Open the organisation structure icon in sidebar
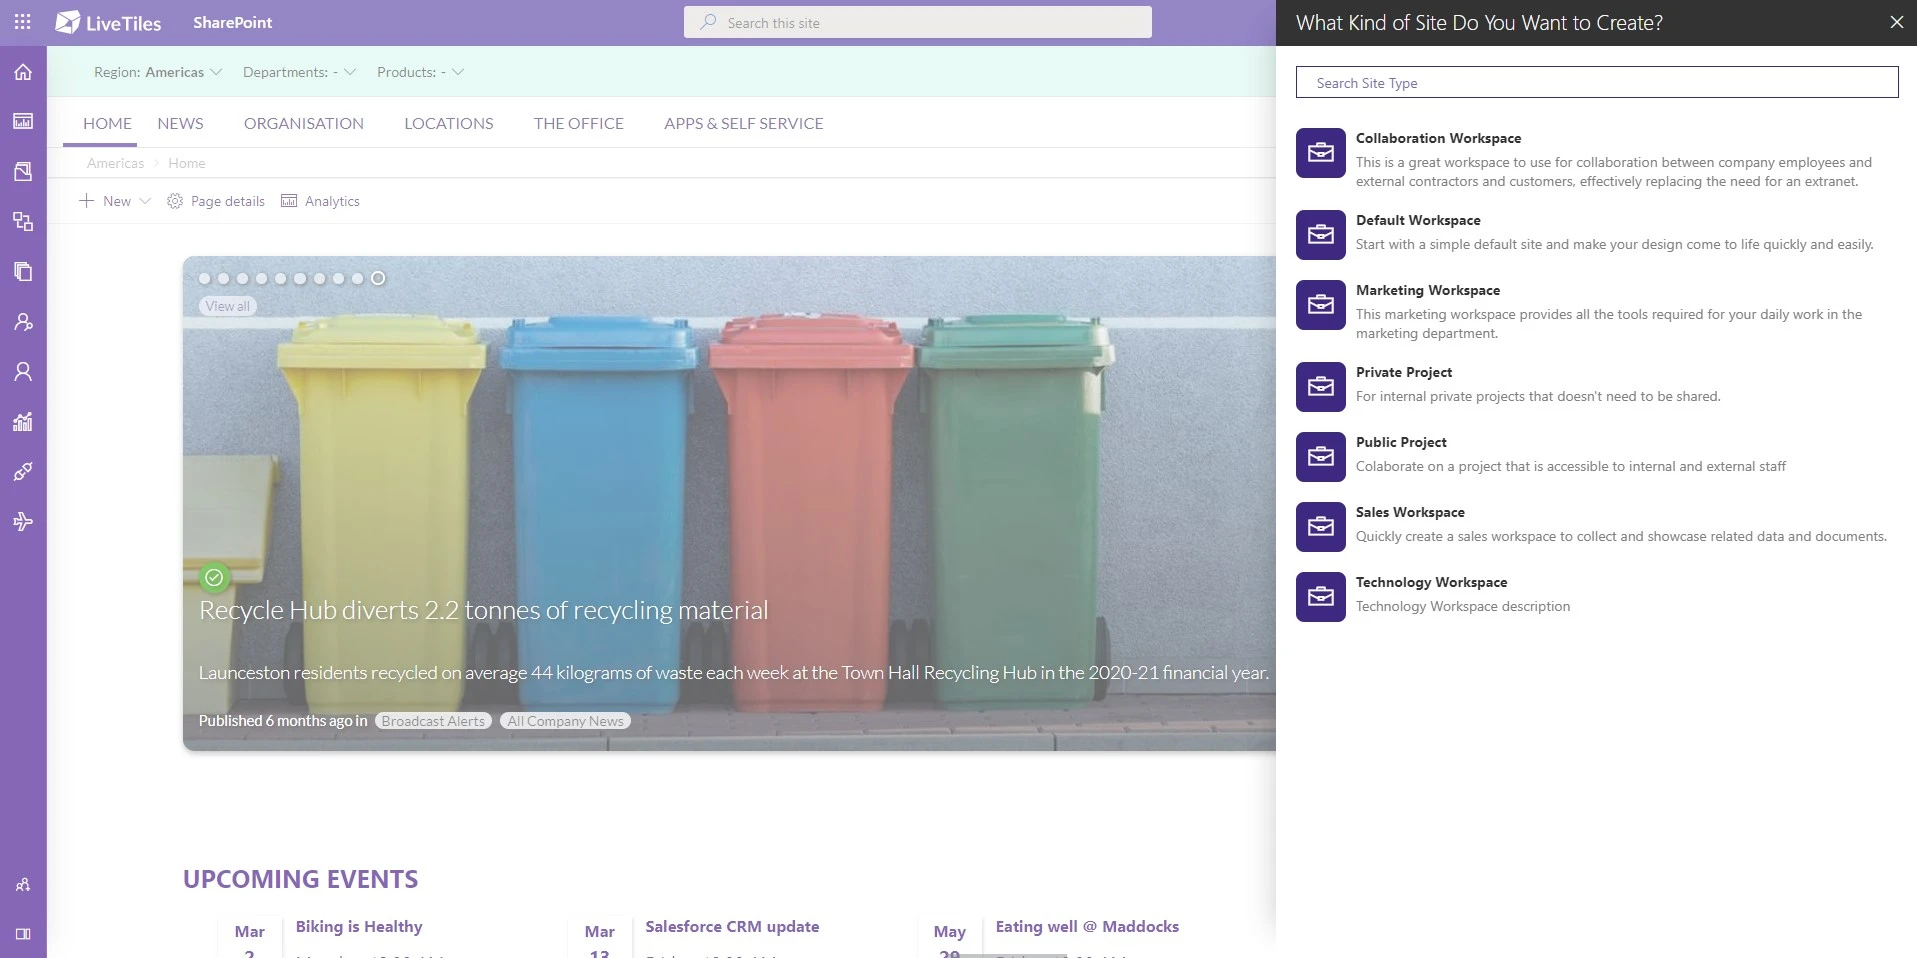 pyautogui.click(x=23, y=221)
